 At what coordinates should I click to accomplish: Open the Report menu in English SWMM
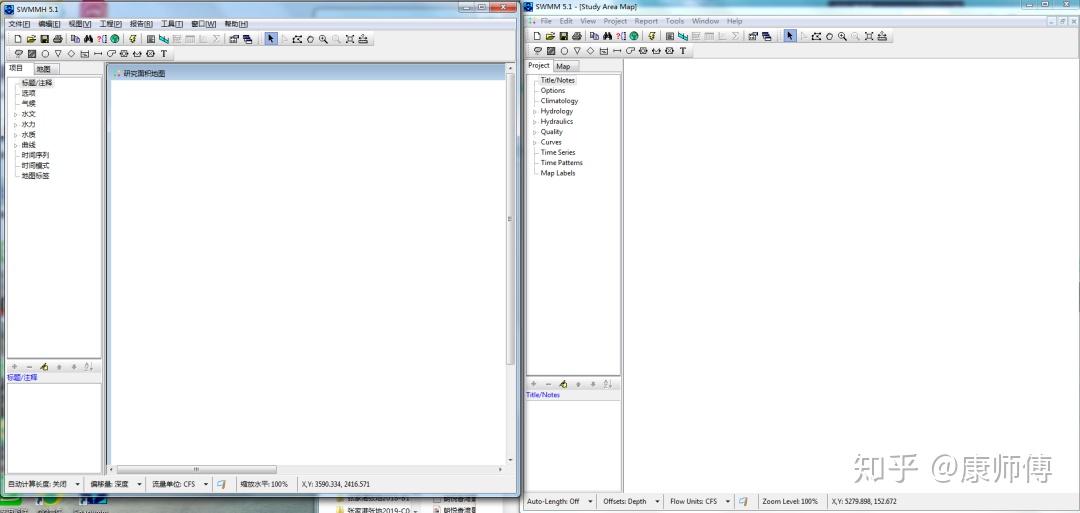click(x=646, y=21)
